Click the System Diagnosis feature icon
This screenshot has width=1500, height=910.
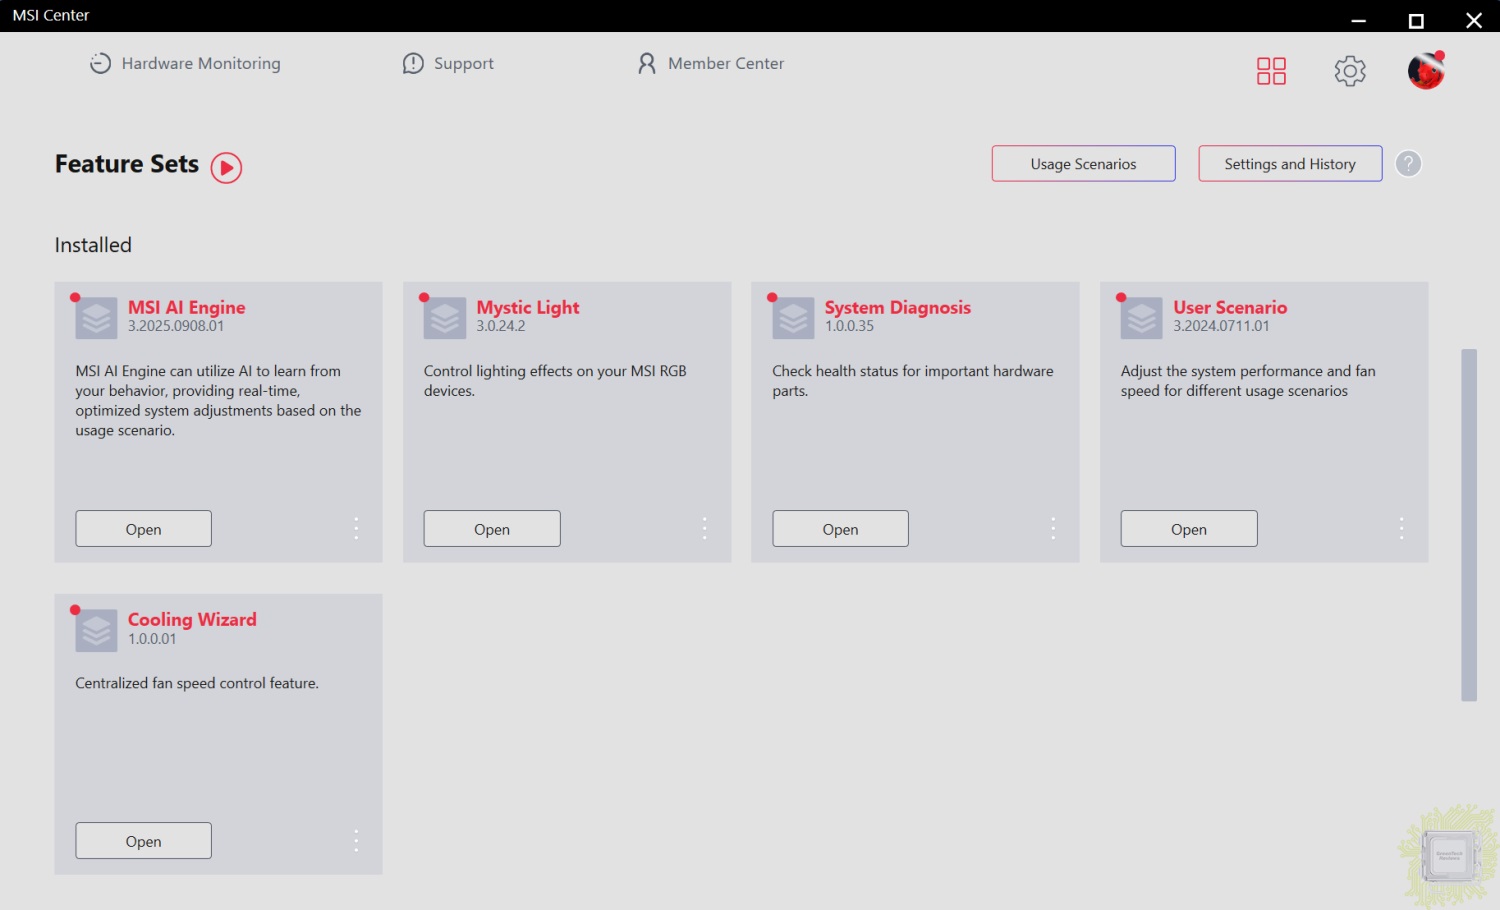pos(793,319)
